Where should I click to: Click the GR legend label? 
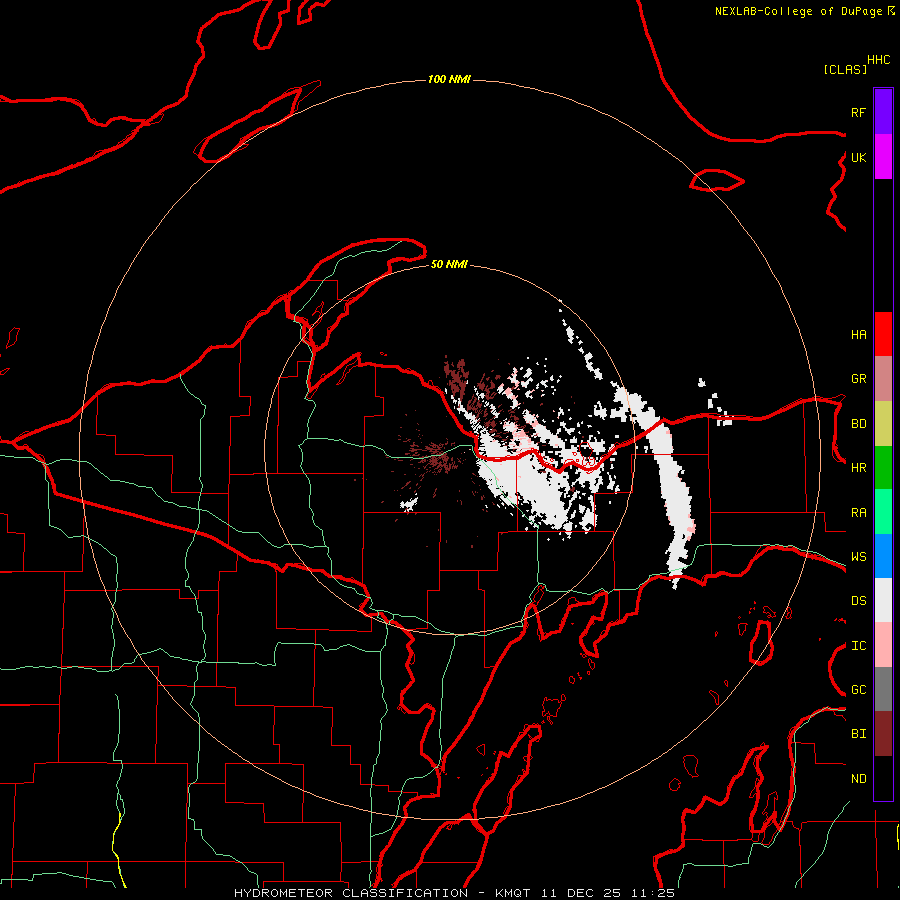click(858, 379)
